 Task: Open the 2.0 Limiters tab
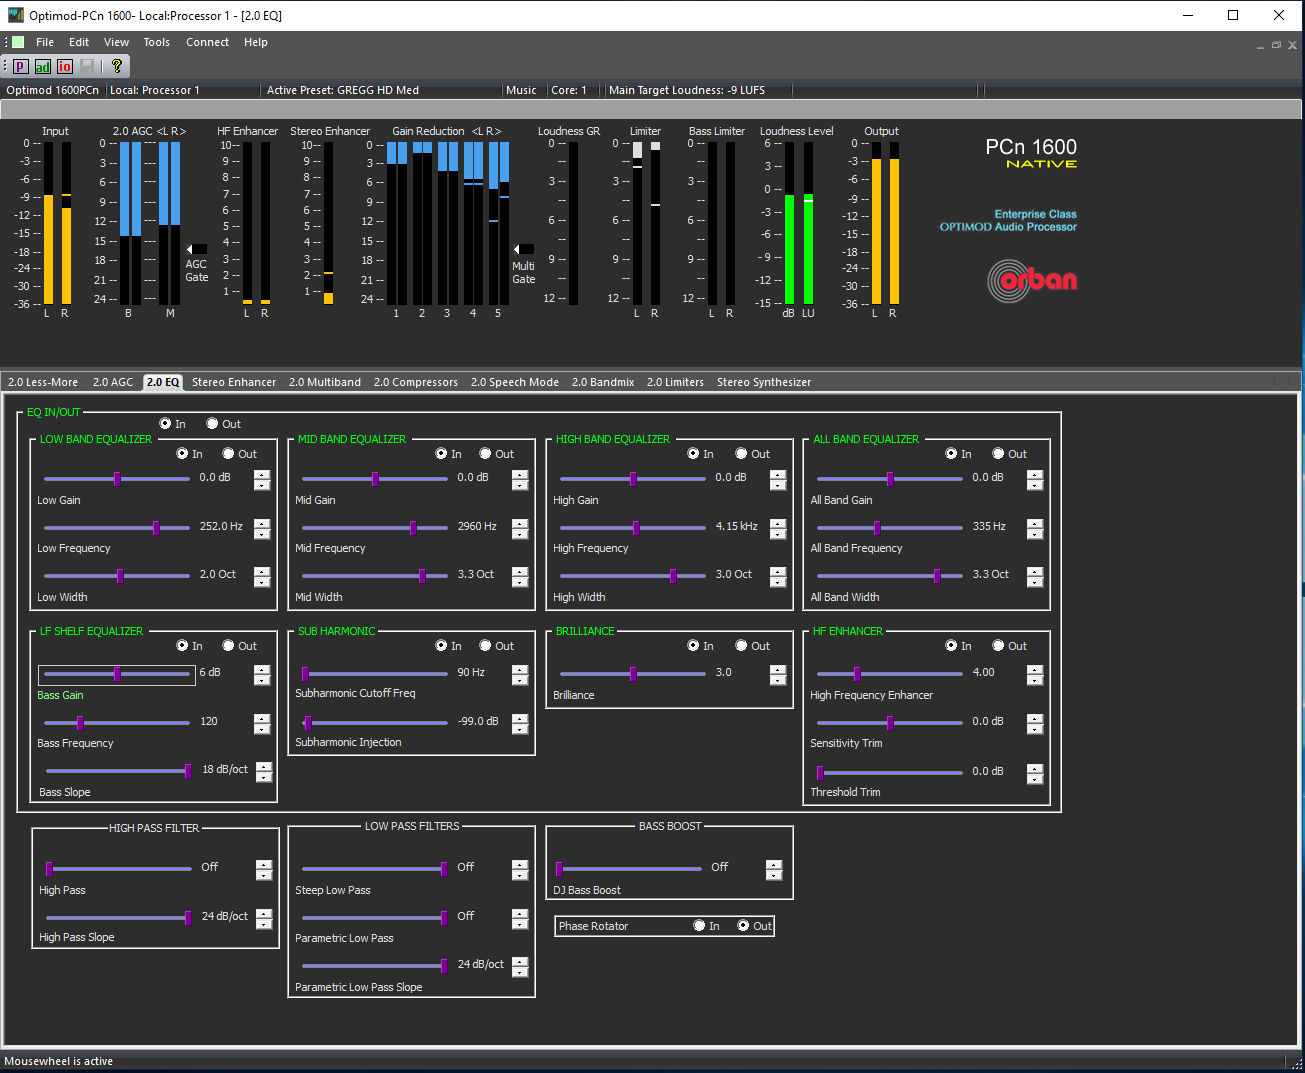(675, 382)
